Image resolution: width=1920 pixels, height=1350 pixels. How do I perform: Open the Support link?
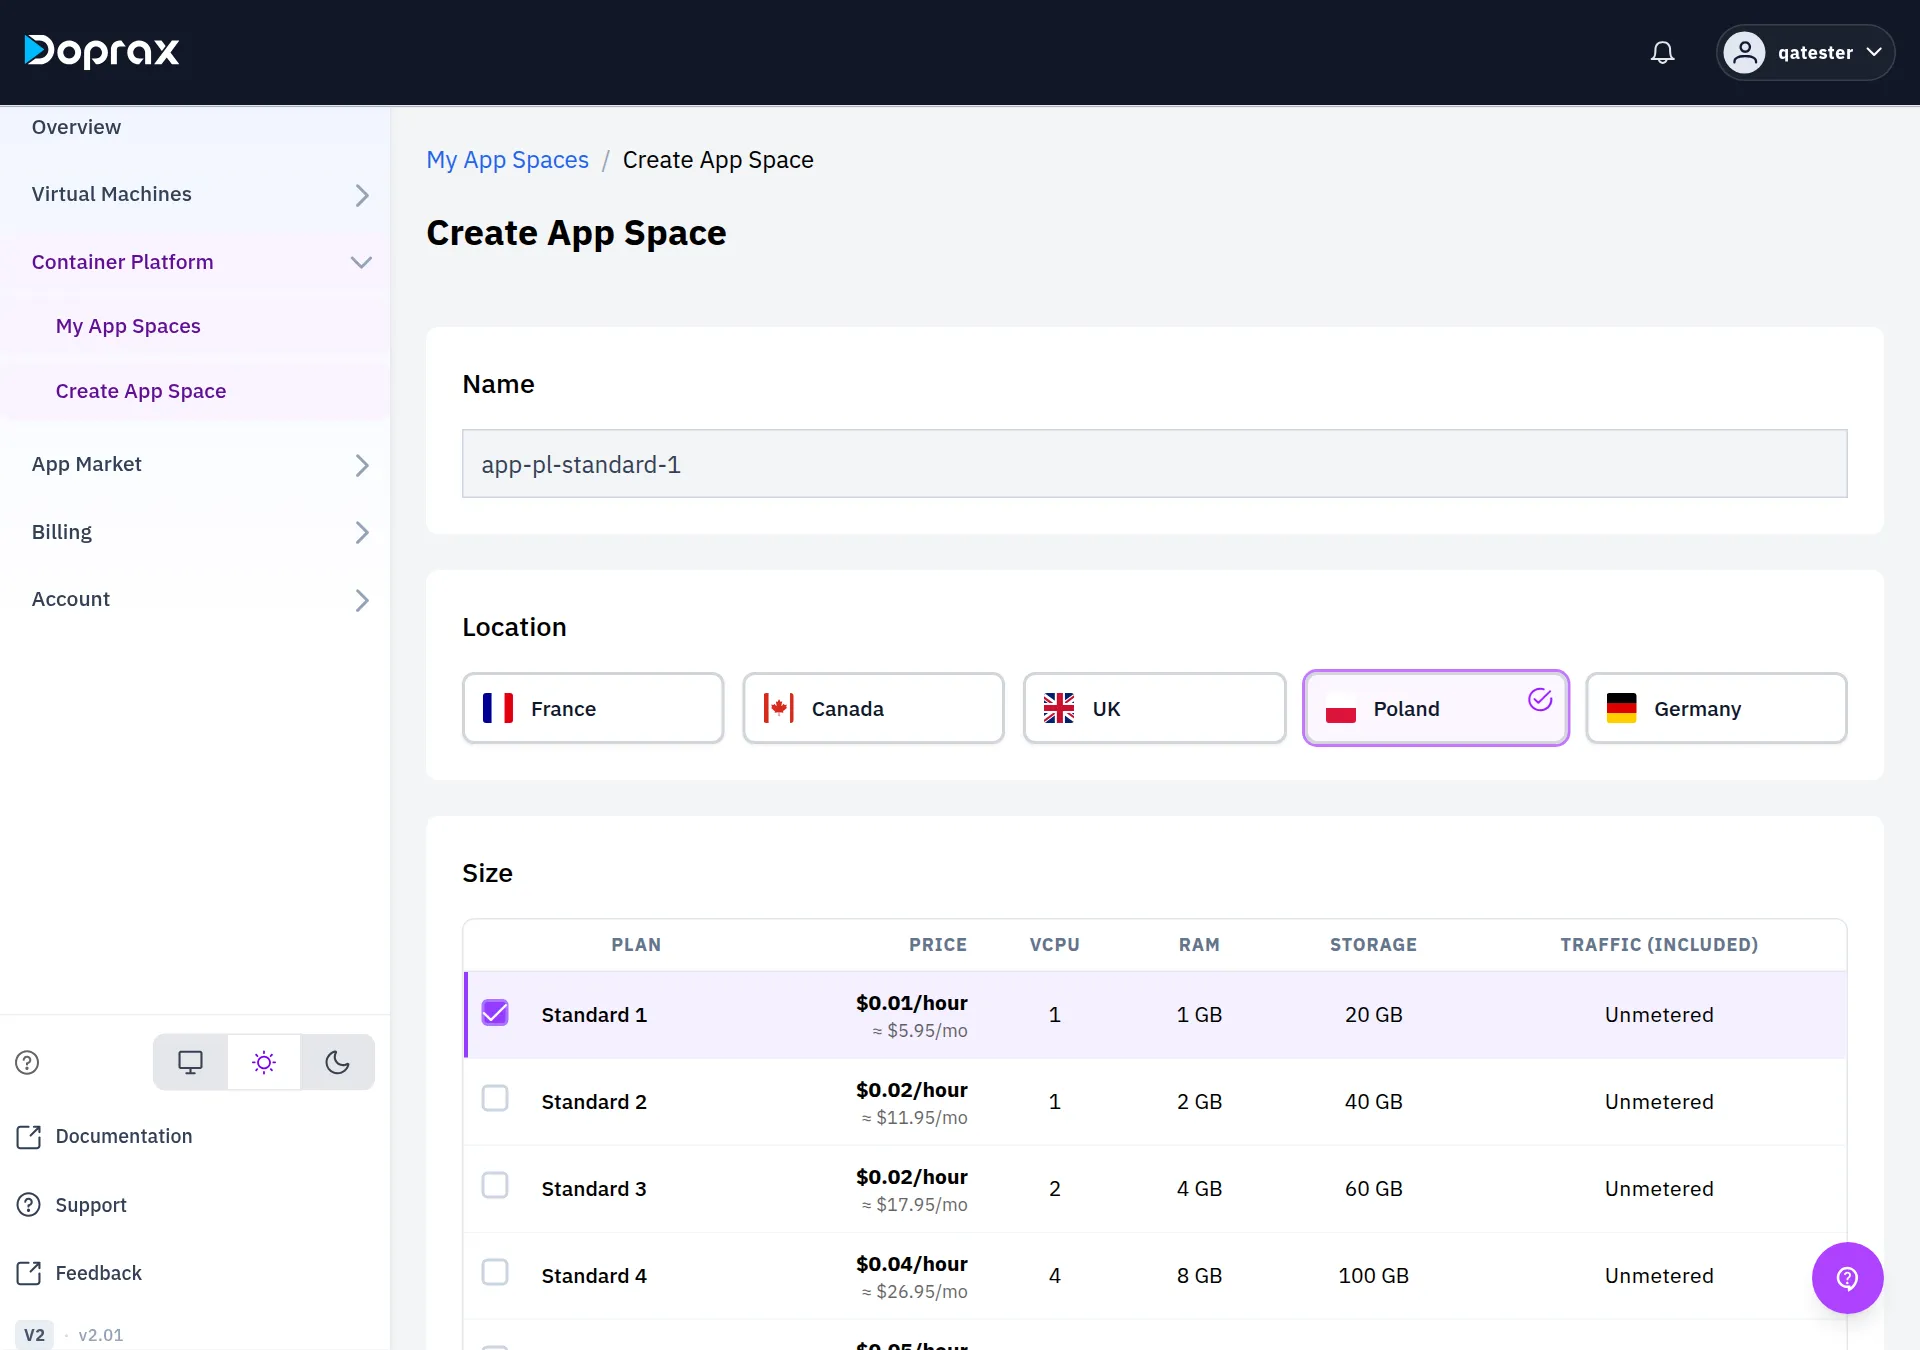(x=91, y=1205)
